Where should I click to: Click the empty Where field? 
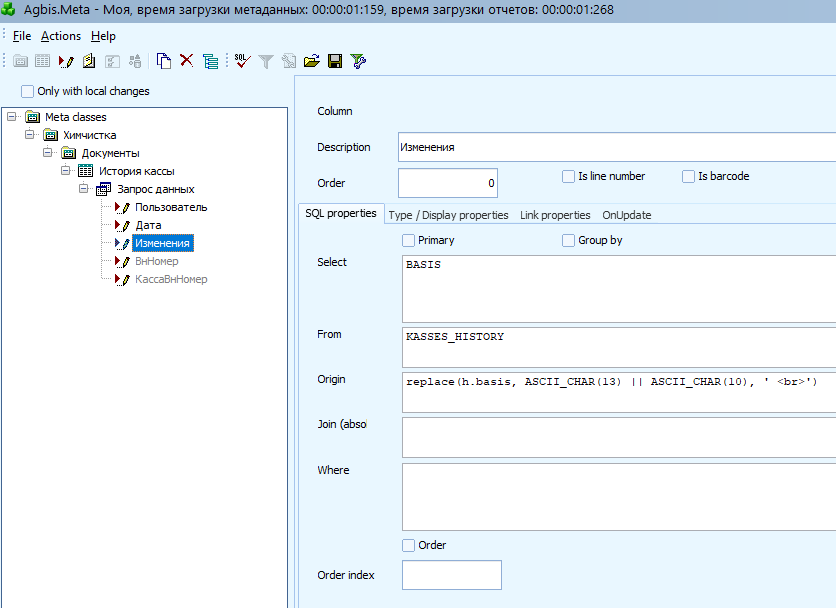(x=619, y=497)
